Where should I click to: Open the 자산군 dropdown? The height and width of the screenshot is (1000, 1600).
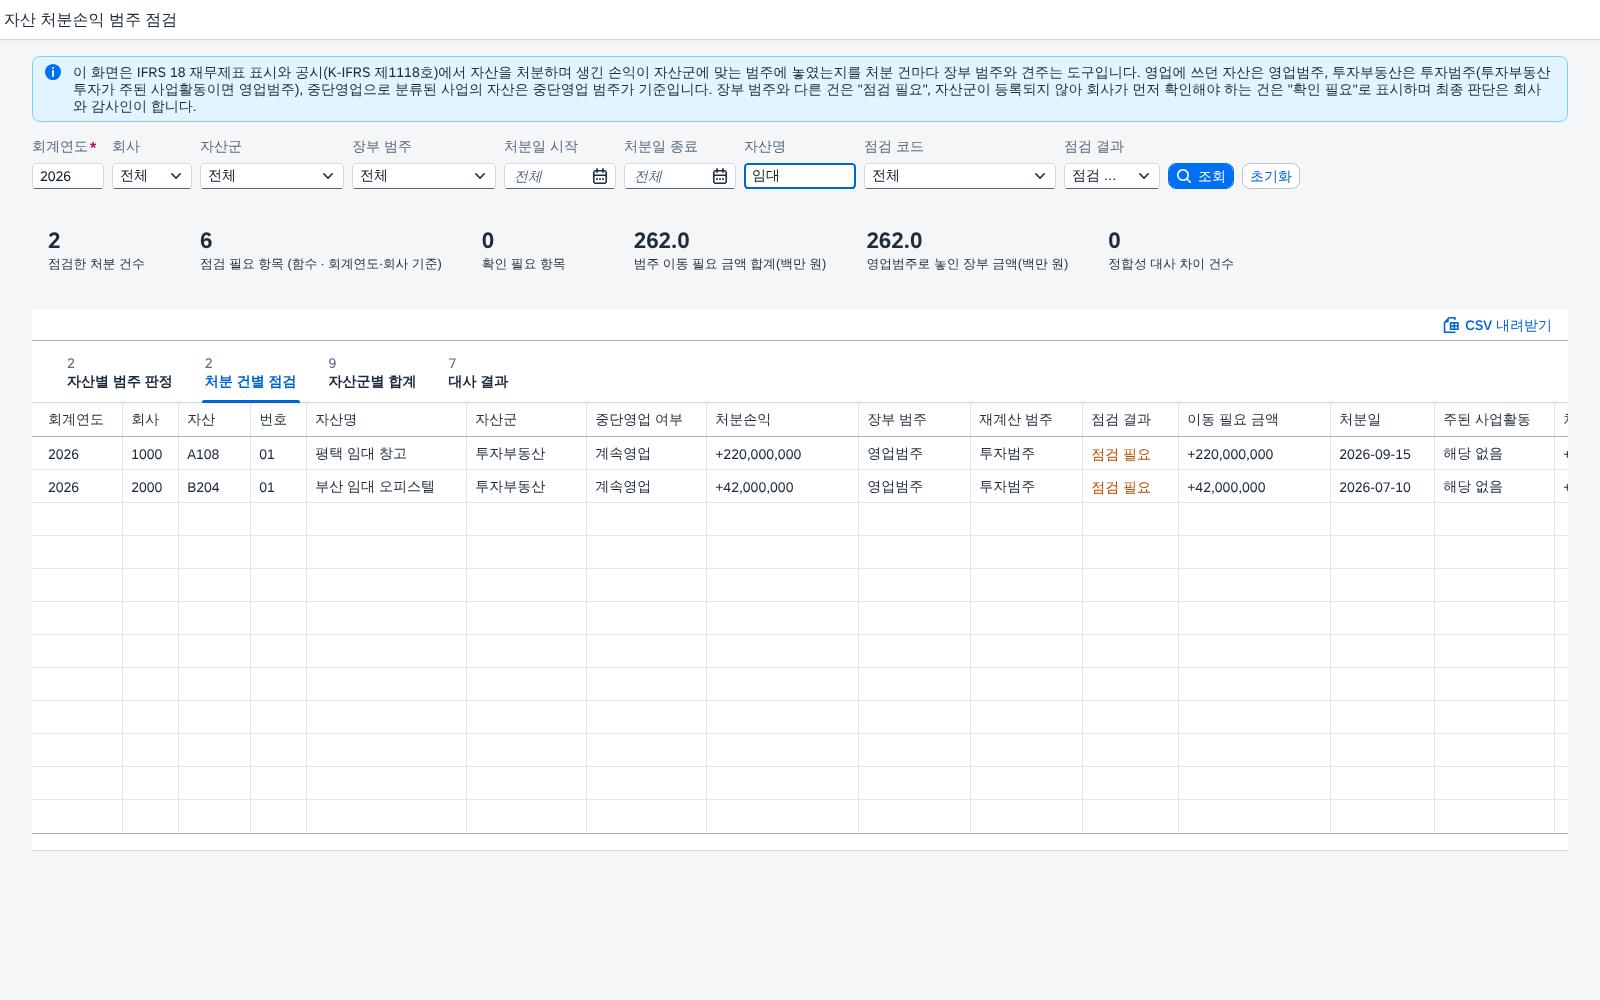(x=272, y=176)
